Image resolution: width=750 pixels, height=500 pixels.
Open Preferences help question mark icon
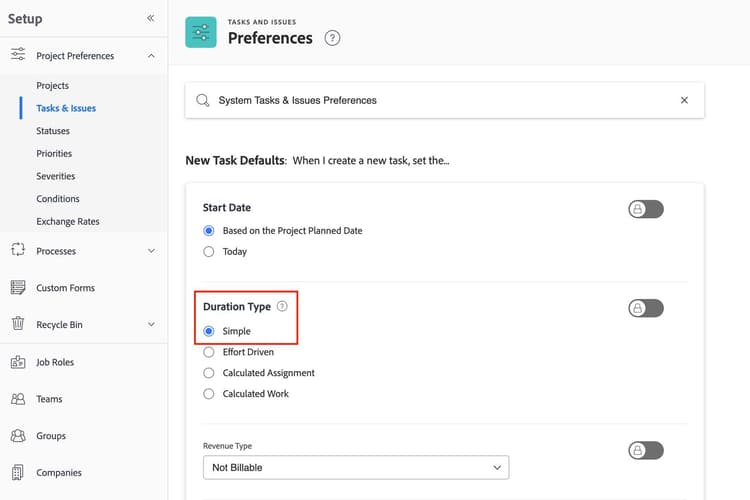point(333,38)
